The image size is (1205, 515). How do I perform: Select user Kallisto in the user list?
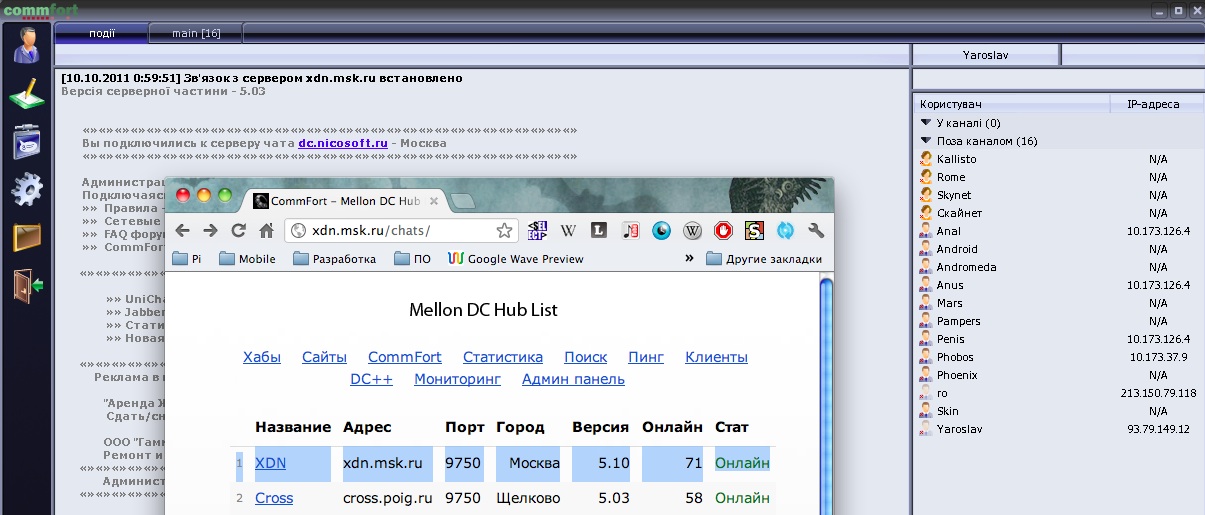[x=956, y=159]
